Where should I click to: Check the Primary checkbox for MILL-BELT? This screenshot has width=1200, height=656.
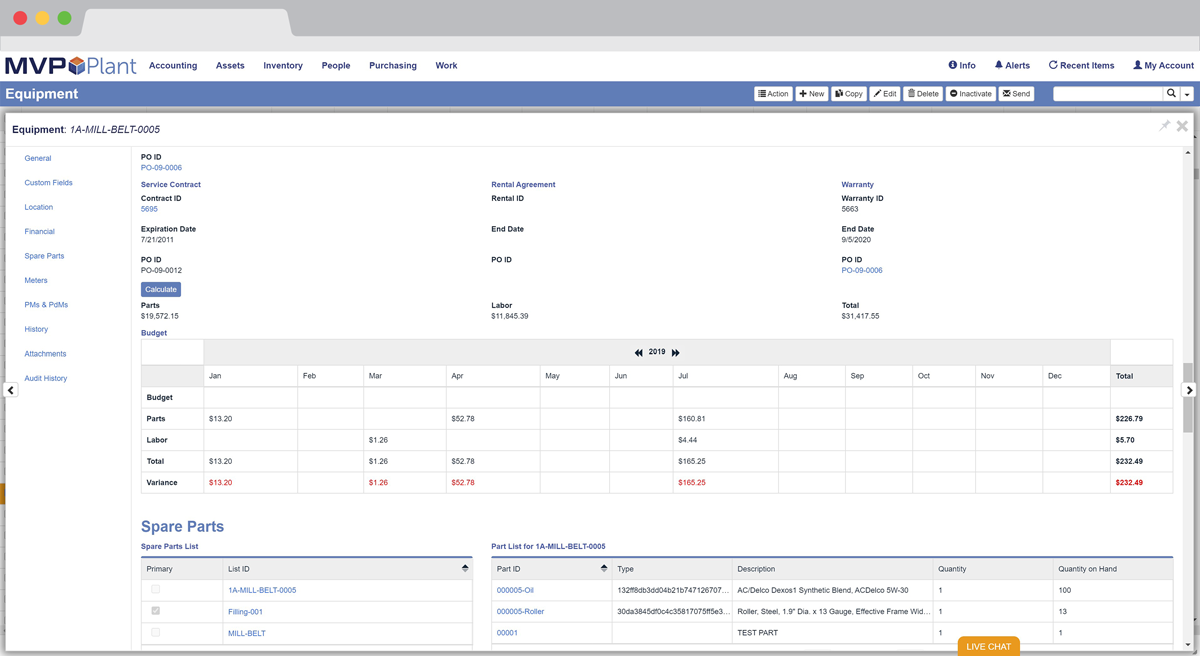[155, 632]
